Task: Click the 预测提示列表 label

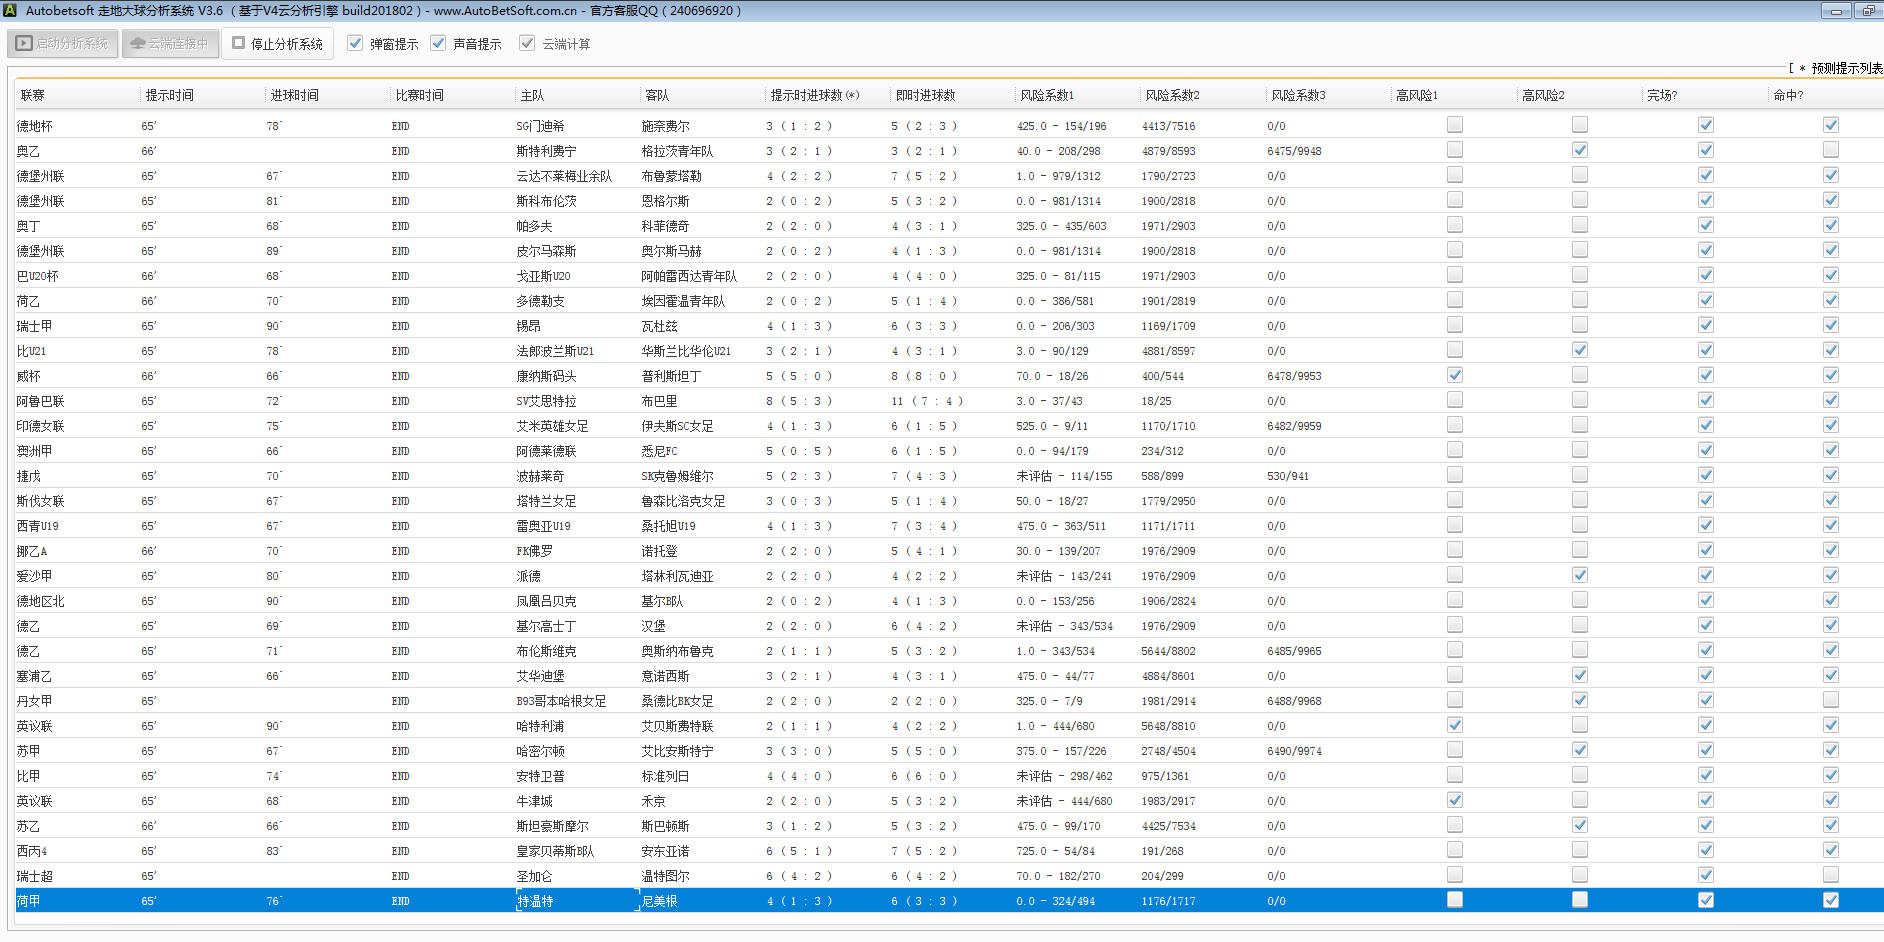Action: 1846,68
